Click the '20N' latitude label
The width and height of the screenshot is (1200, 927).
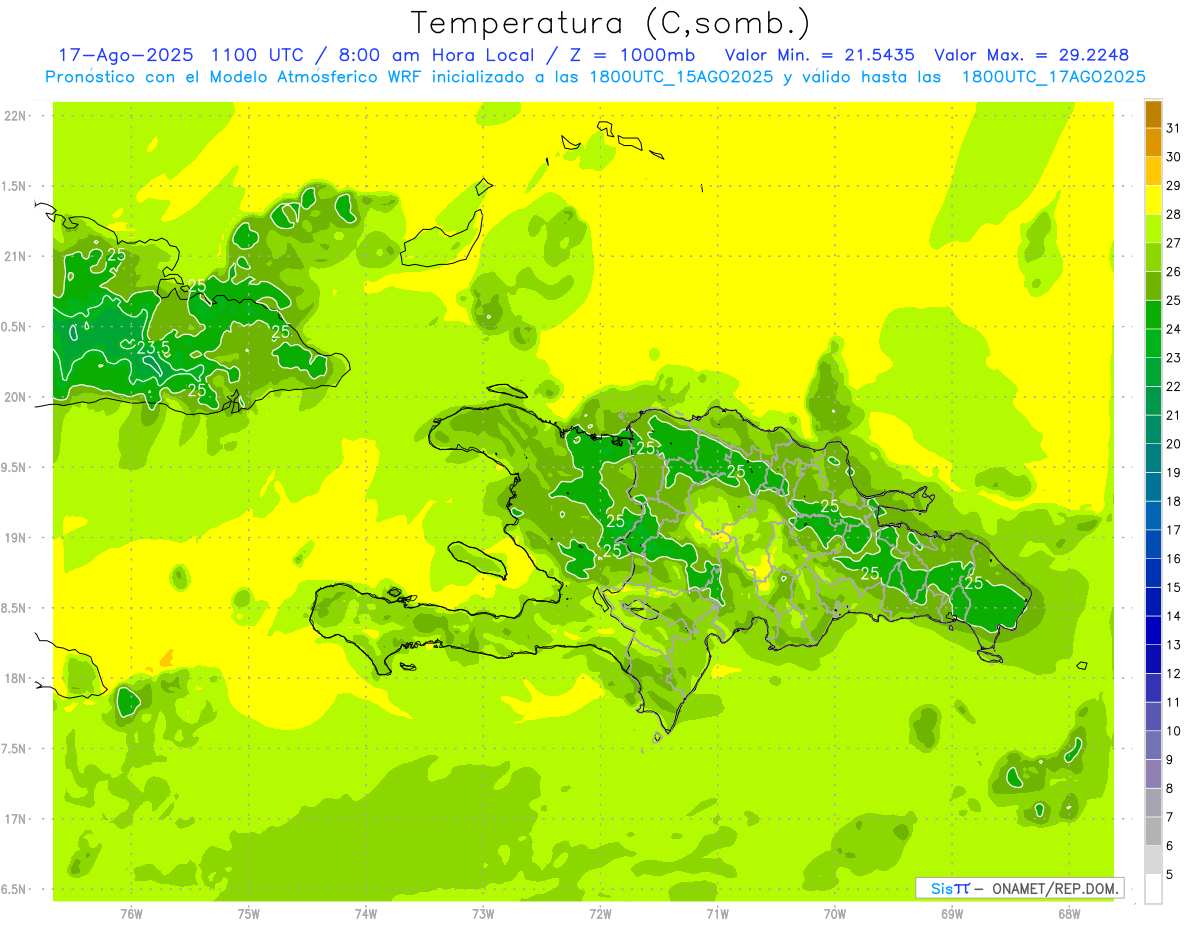click(14, 397)
